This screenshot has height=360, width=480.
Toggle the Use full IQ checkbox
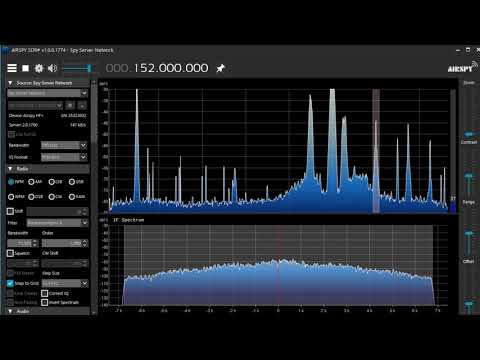point(11,134)
